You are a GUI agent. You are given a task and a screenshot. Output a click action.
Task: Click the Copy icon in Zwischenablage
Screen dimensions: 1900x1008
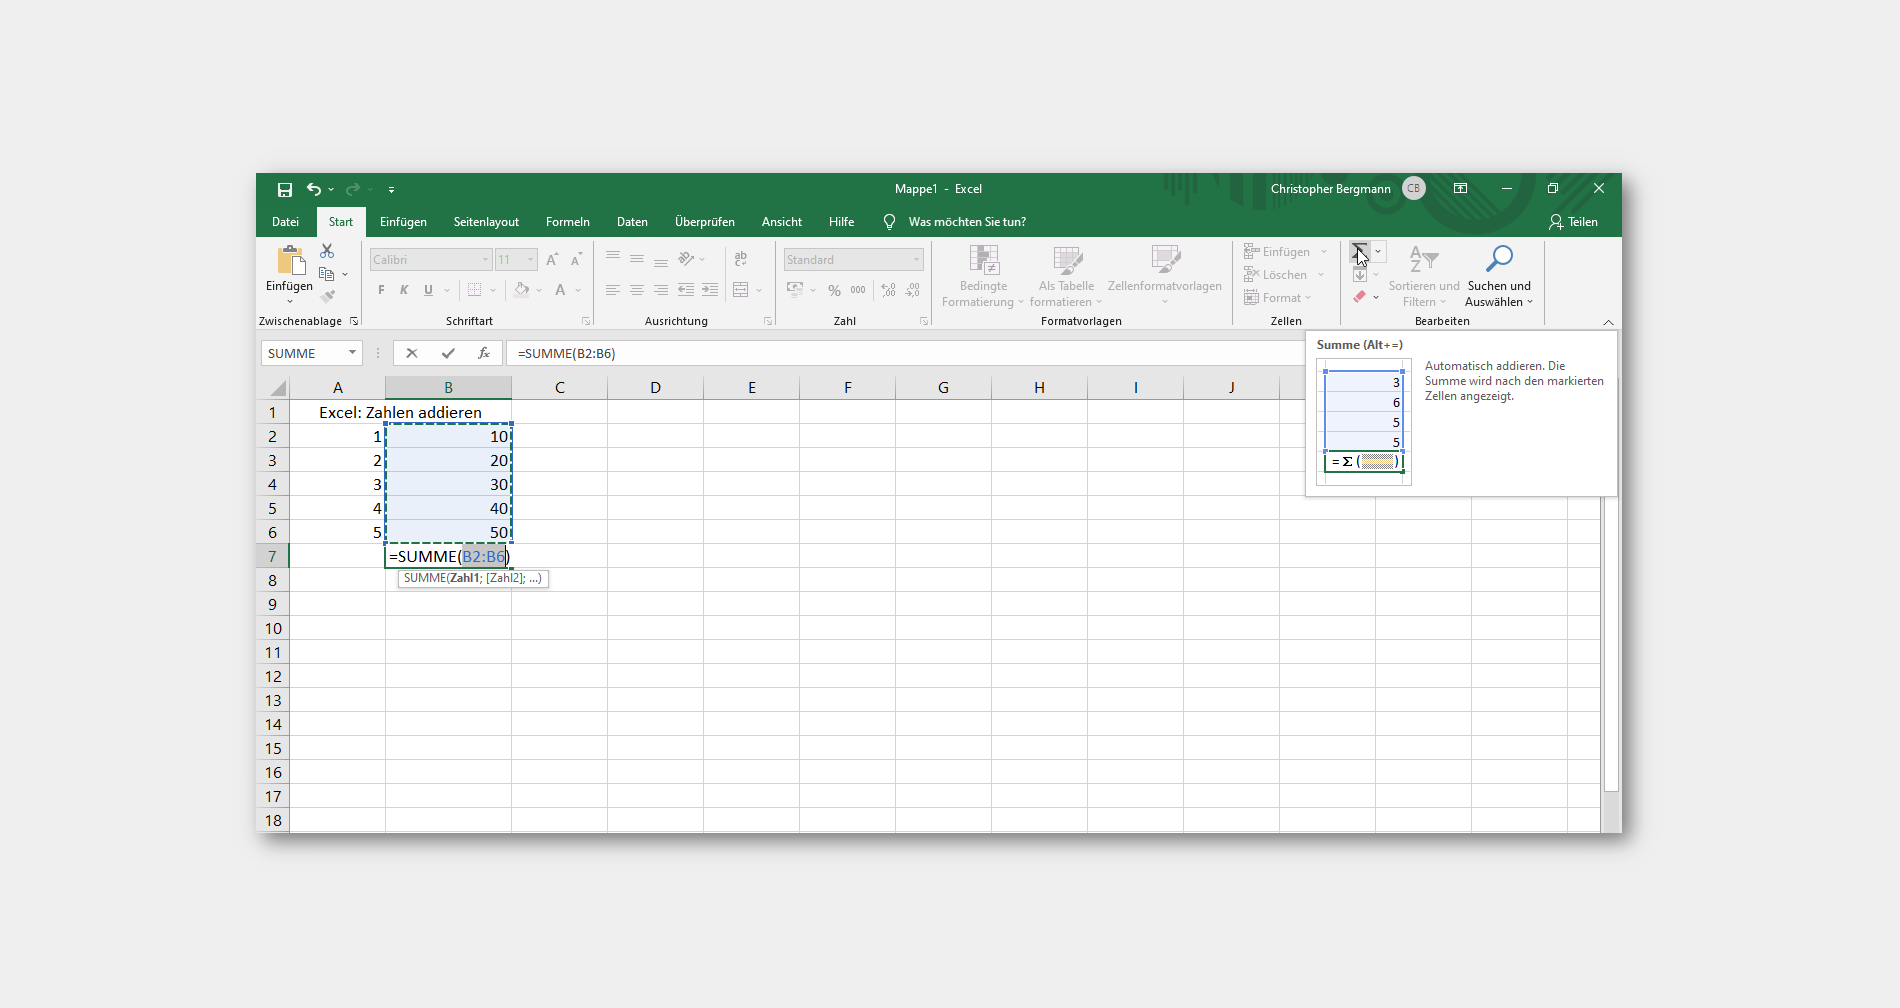pyautogui.click(x=327, y=274)
